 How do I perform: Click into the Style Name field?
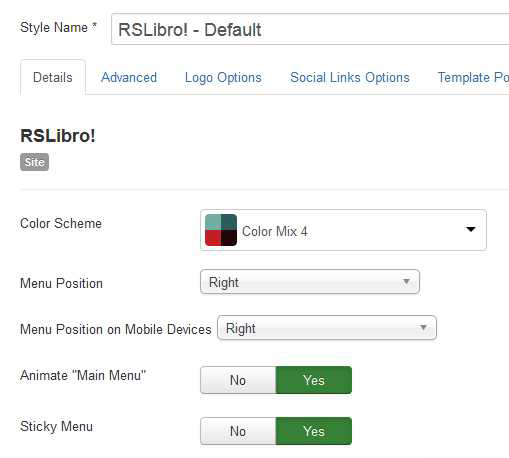(310, 29)
